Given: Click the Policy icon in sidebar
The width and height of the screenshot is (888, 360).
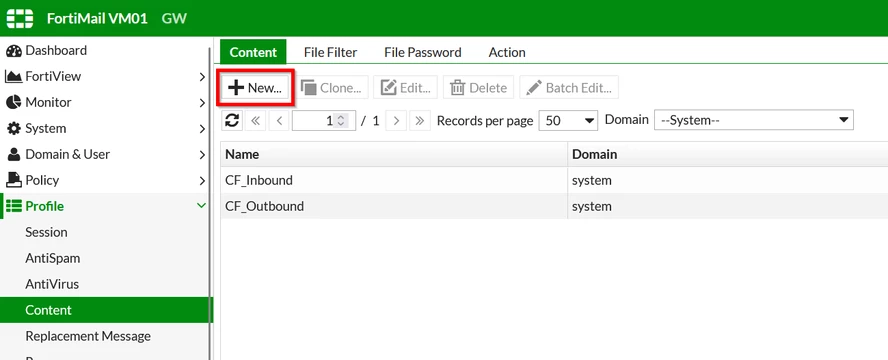Looking at the screenshot, I should (14, 180).
